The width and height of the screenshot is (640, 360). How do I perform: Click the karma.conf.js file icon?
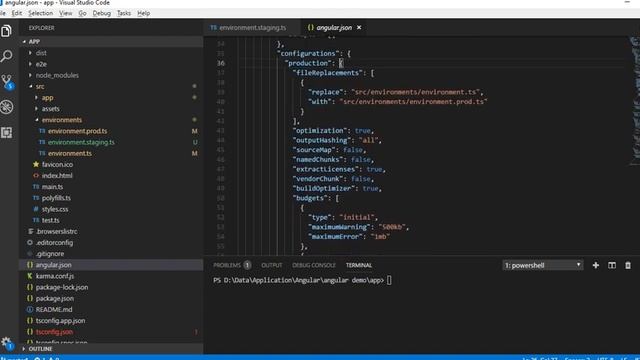click(30, 276)
